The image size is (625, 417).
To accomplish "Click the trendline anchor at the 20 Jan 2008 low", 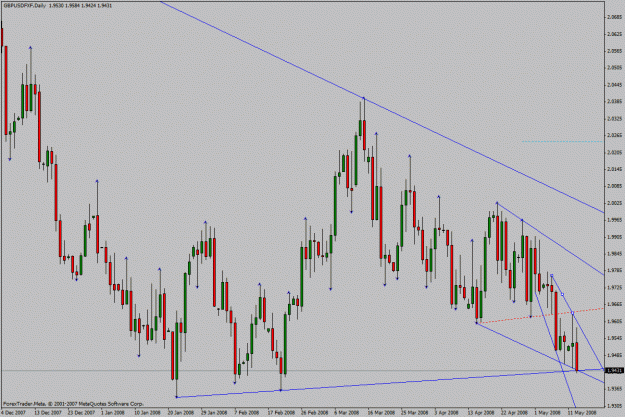I will (177, 397).
